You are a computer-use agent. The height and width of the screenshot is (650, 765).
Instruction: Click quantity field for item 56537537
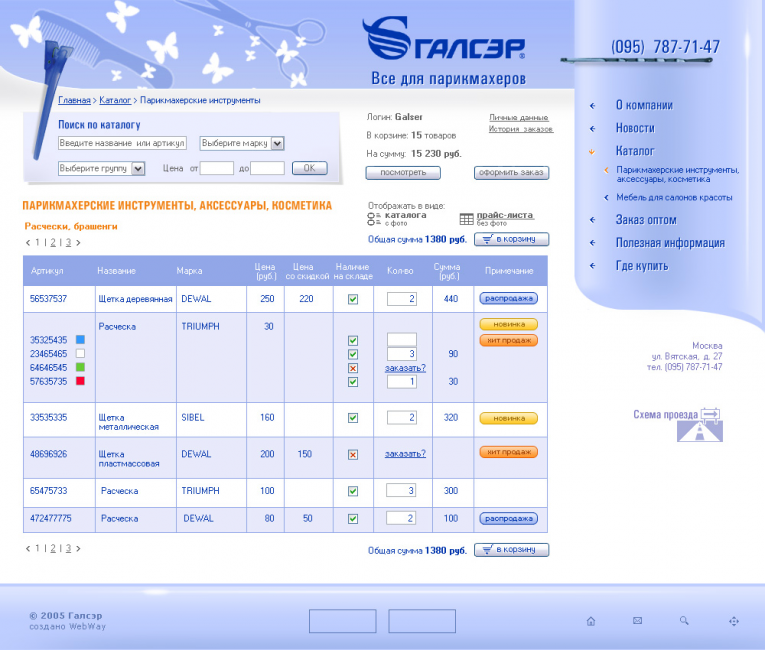[x=402, y=299]
